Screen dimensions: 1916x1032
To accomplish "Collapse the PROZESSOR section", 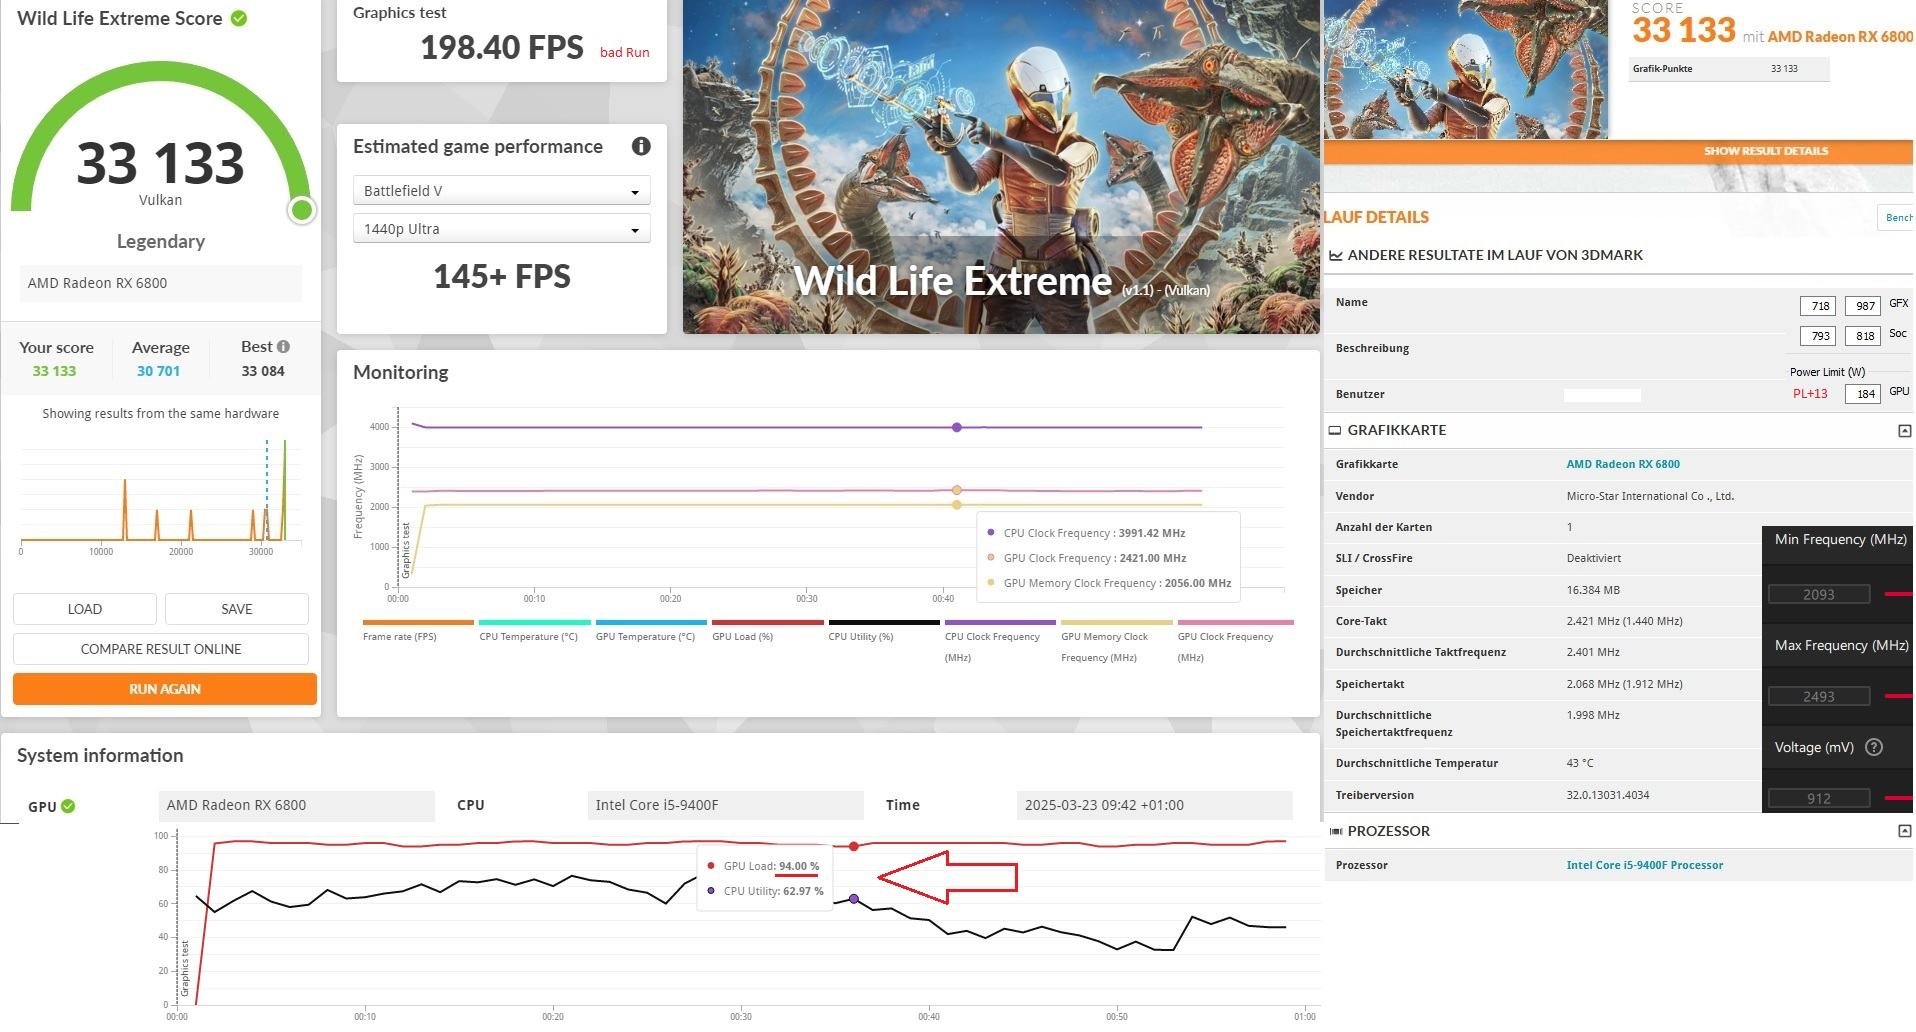I will point(1904,831).
